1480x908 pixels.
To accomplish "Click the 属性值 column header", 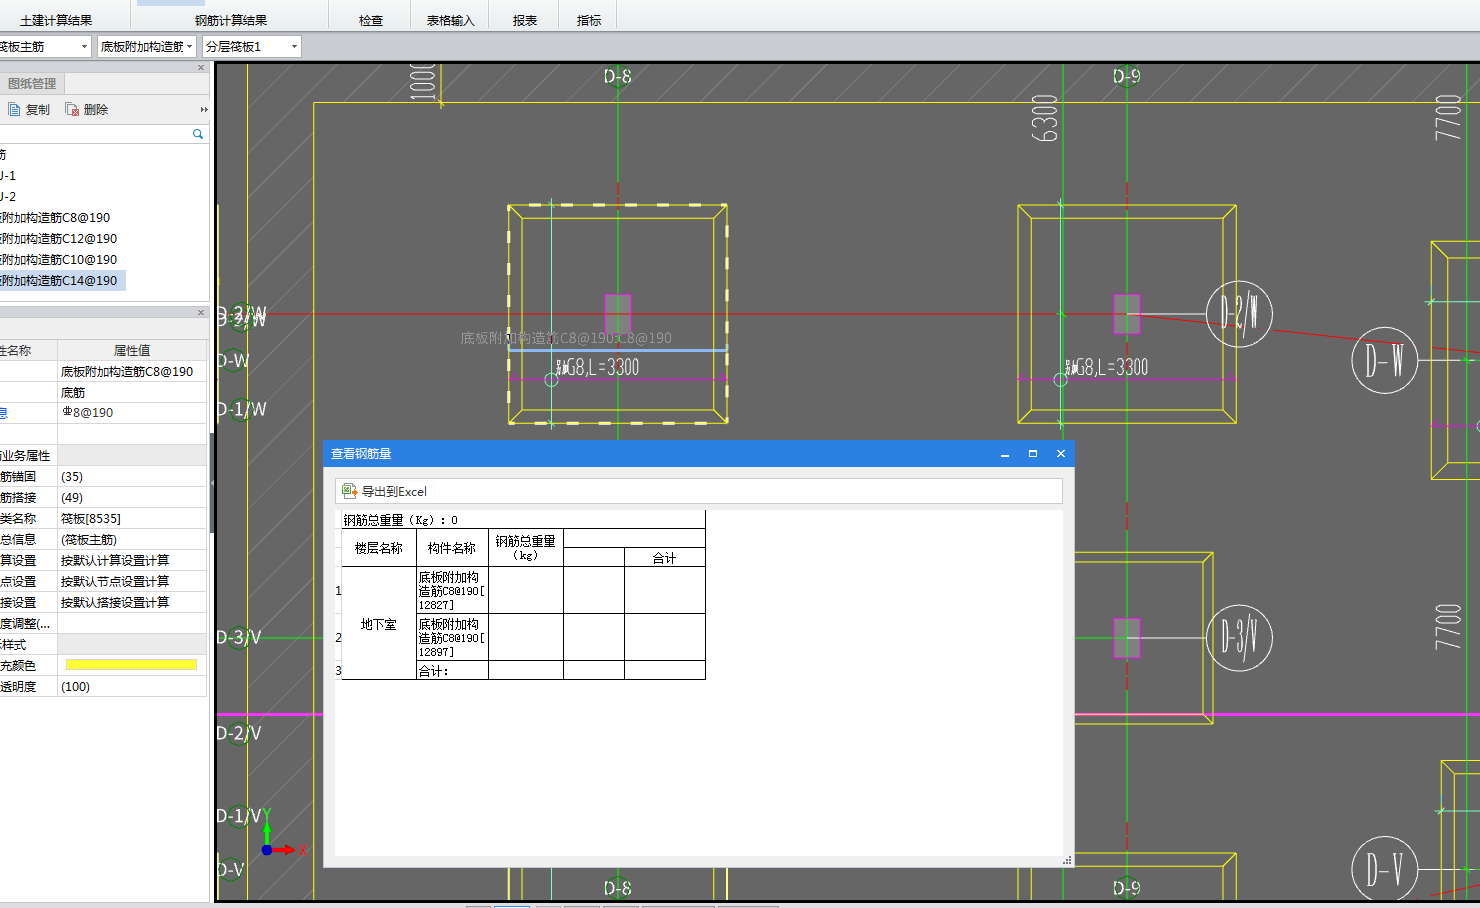I will 132,351.
